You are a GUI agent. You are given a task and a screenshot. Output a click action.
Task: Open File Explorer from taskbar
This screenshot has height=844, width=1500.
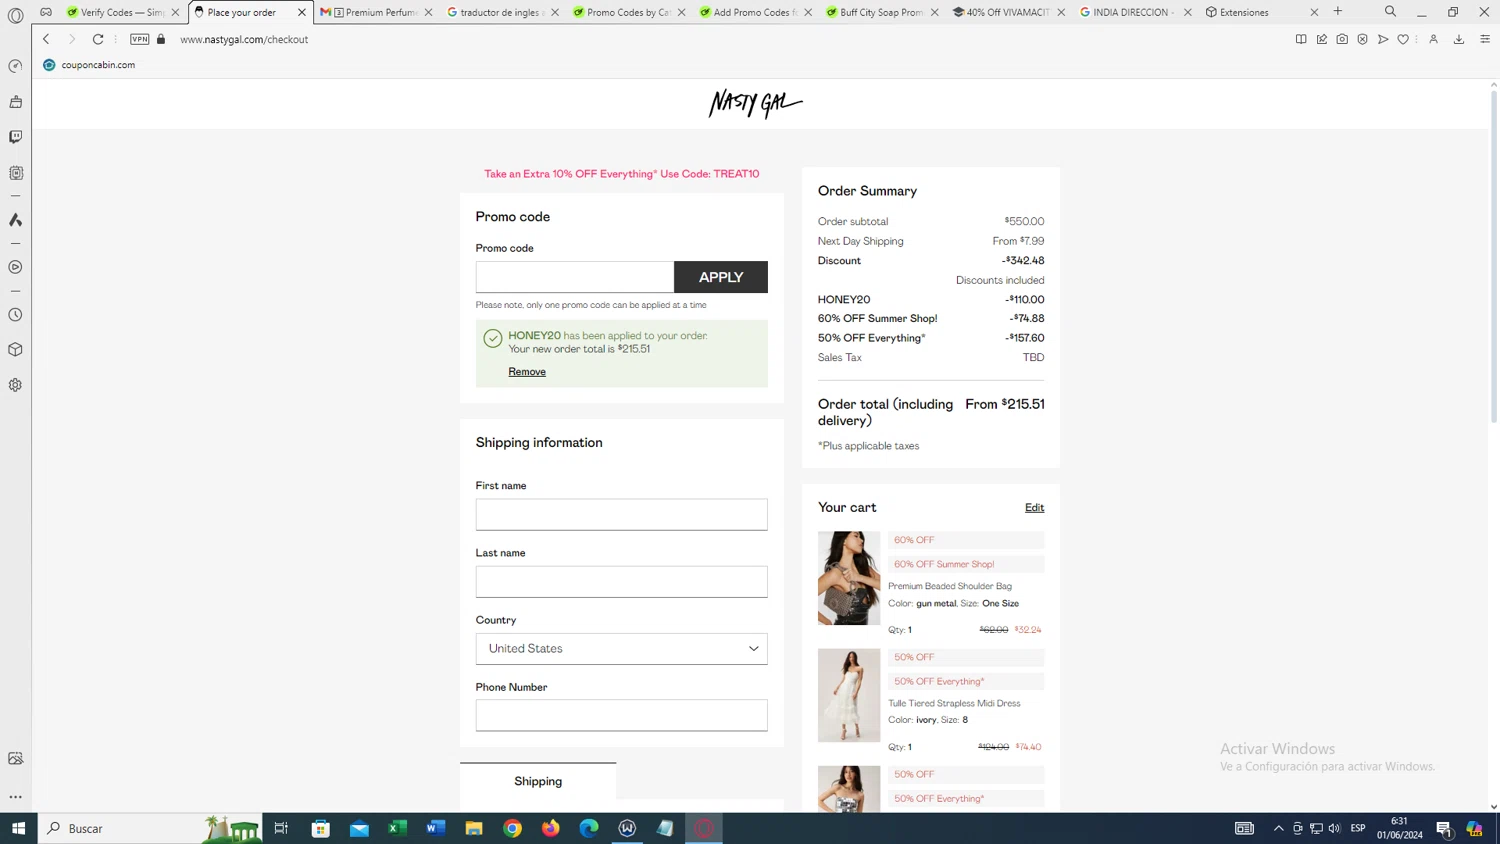click(x=474, y=828)
